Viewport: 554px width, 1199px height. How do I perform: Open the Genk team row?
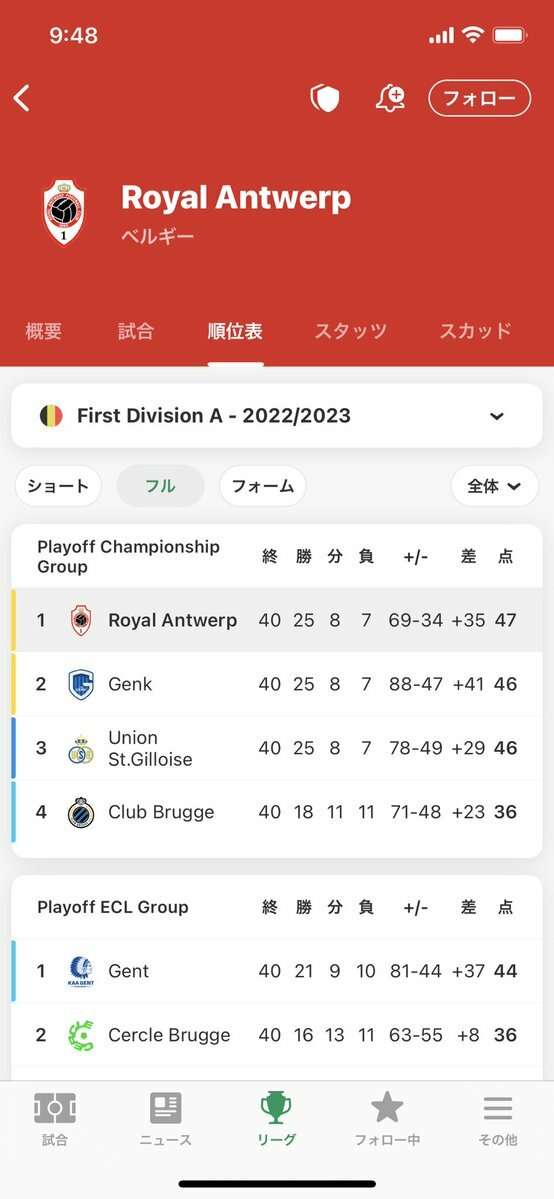277,684
